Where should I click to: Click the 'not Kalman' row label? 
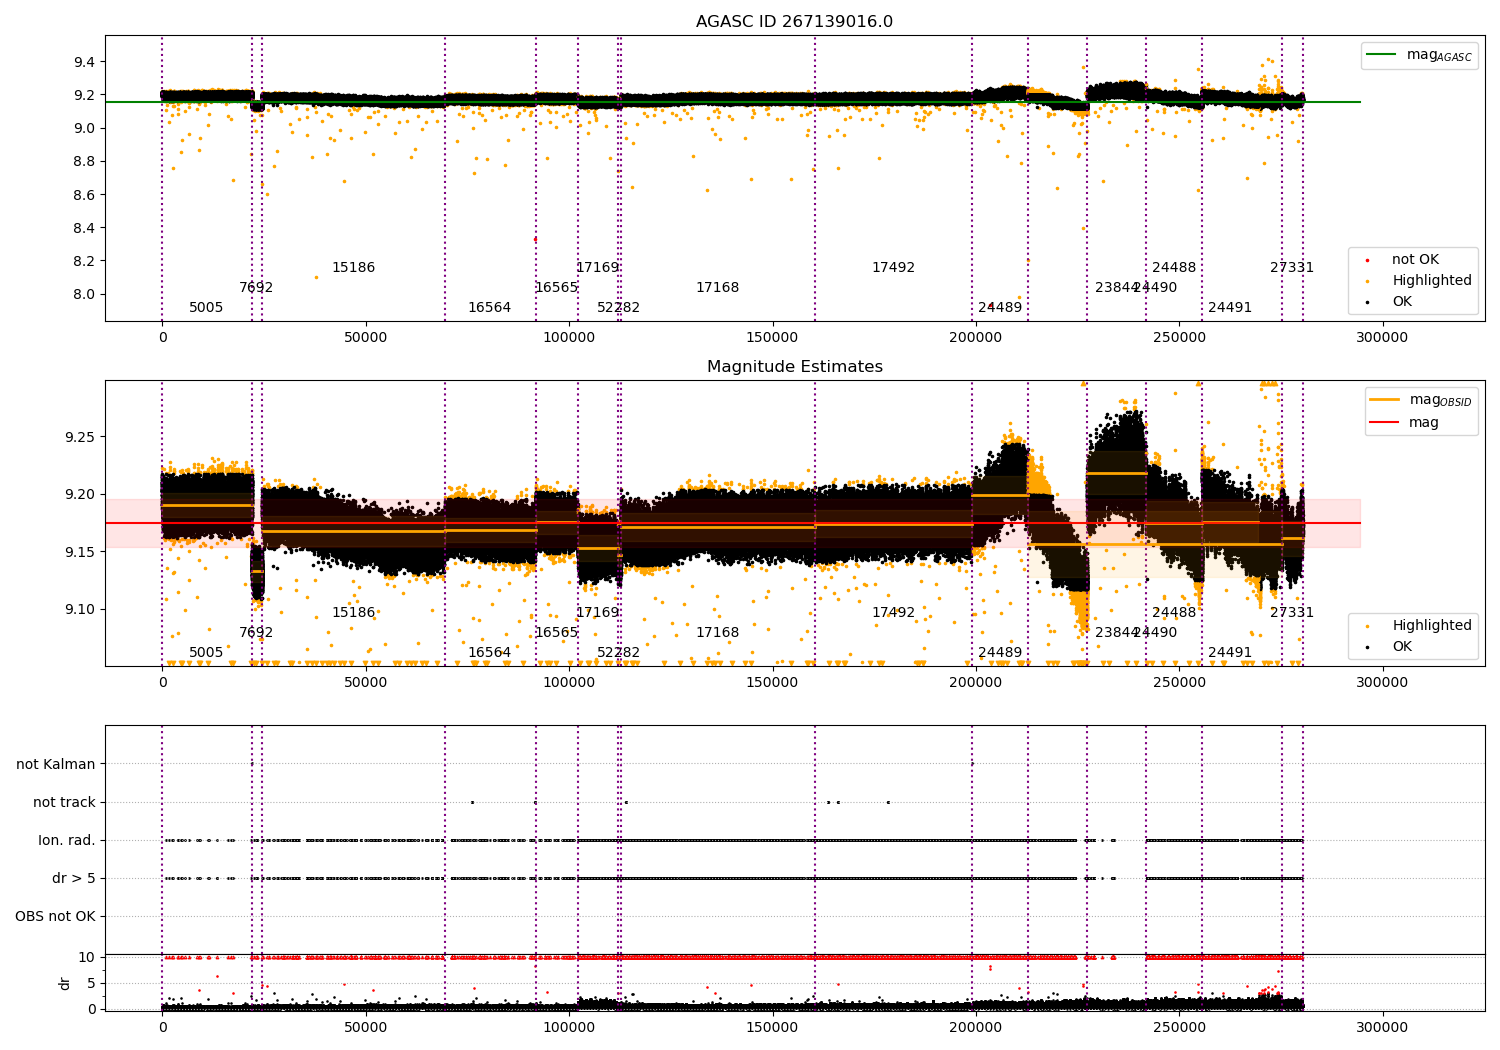(56, 764)
